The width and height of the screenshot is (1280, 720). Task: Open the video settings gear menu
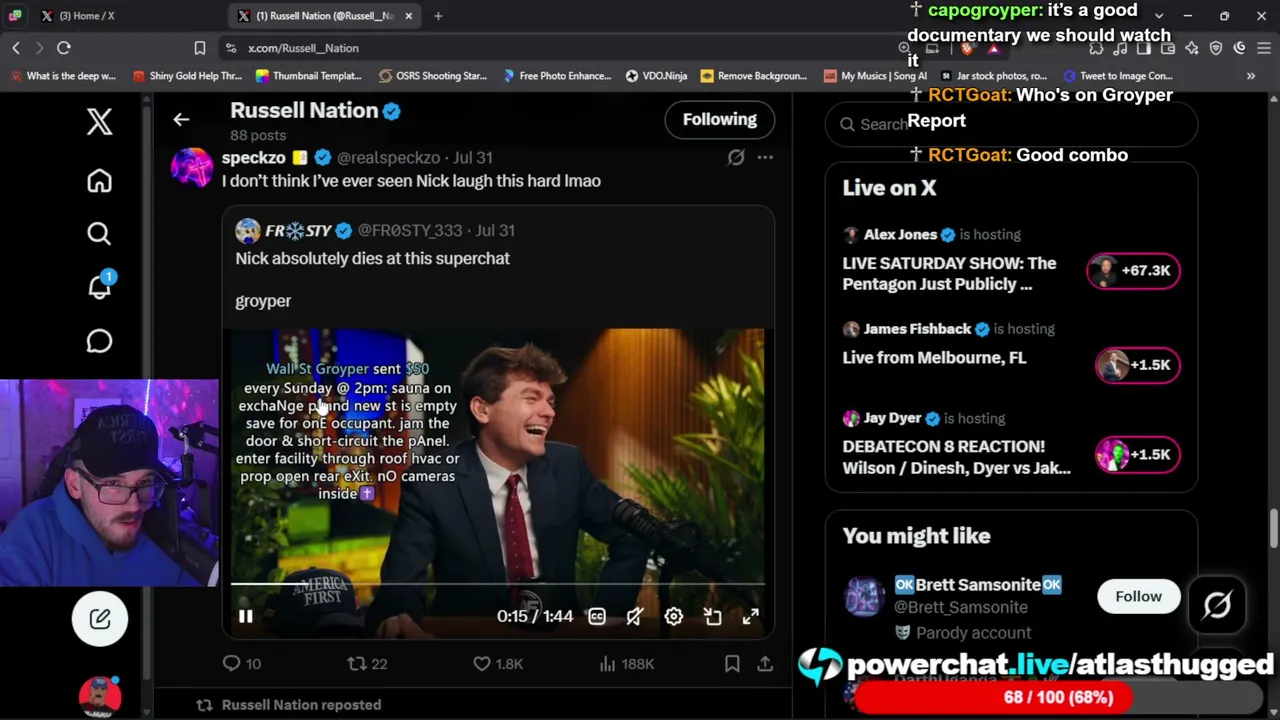(674, 617)
